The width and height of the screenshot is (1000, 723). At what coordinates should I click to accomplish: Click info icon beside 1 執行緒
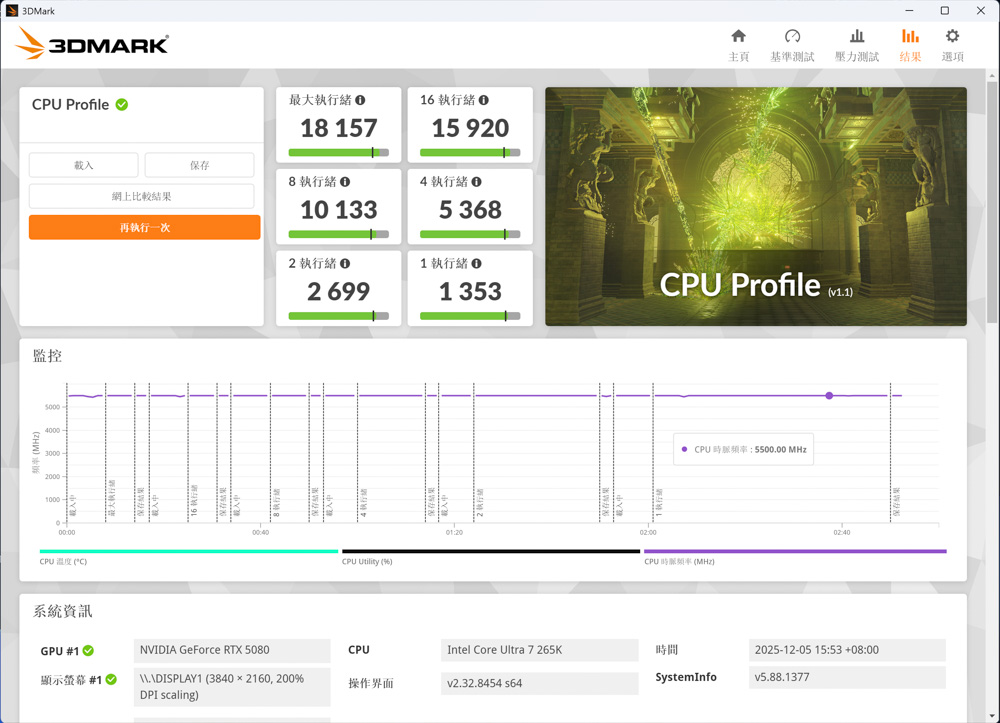pyautogui.click(x=477, y=264)
